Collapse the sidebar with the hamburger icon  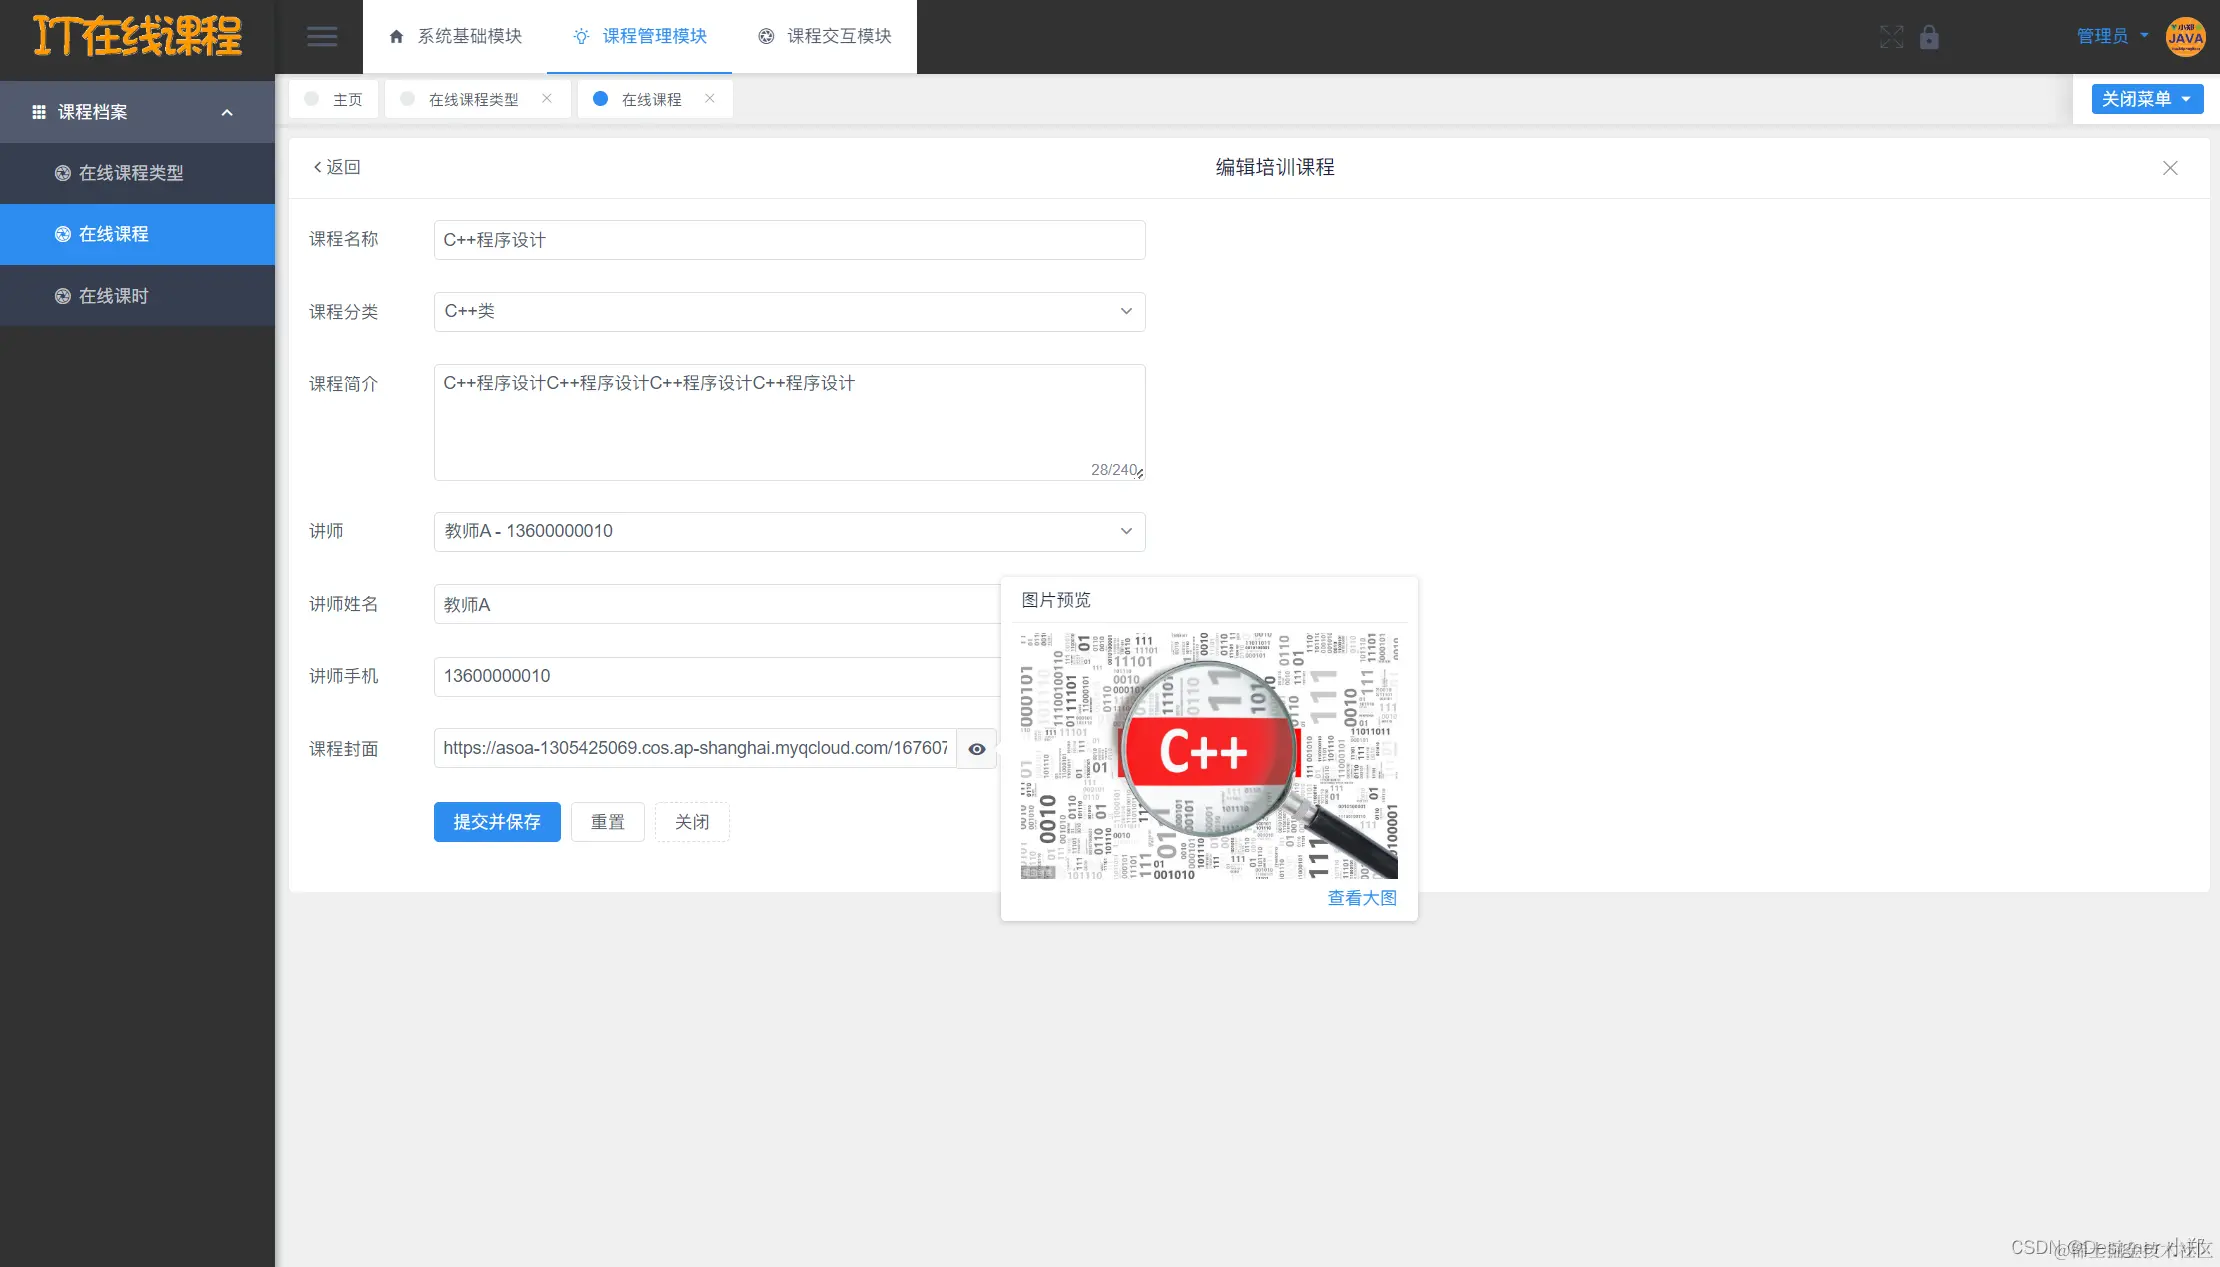coord(322,36)
